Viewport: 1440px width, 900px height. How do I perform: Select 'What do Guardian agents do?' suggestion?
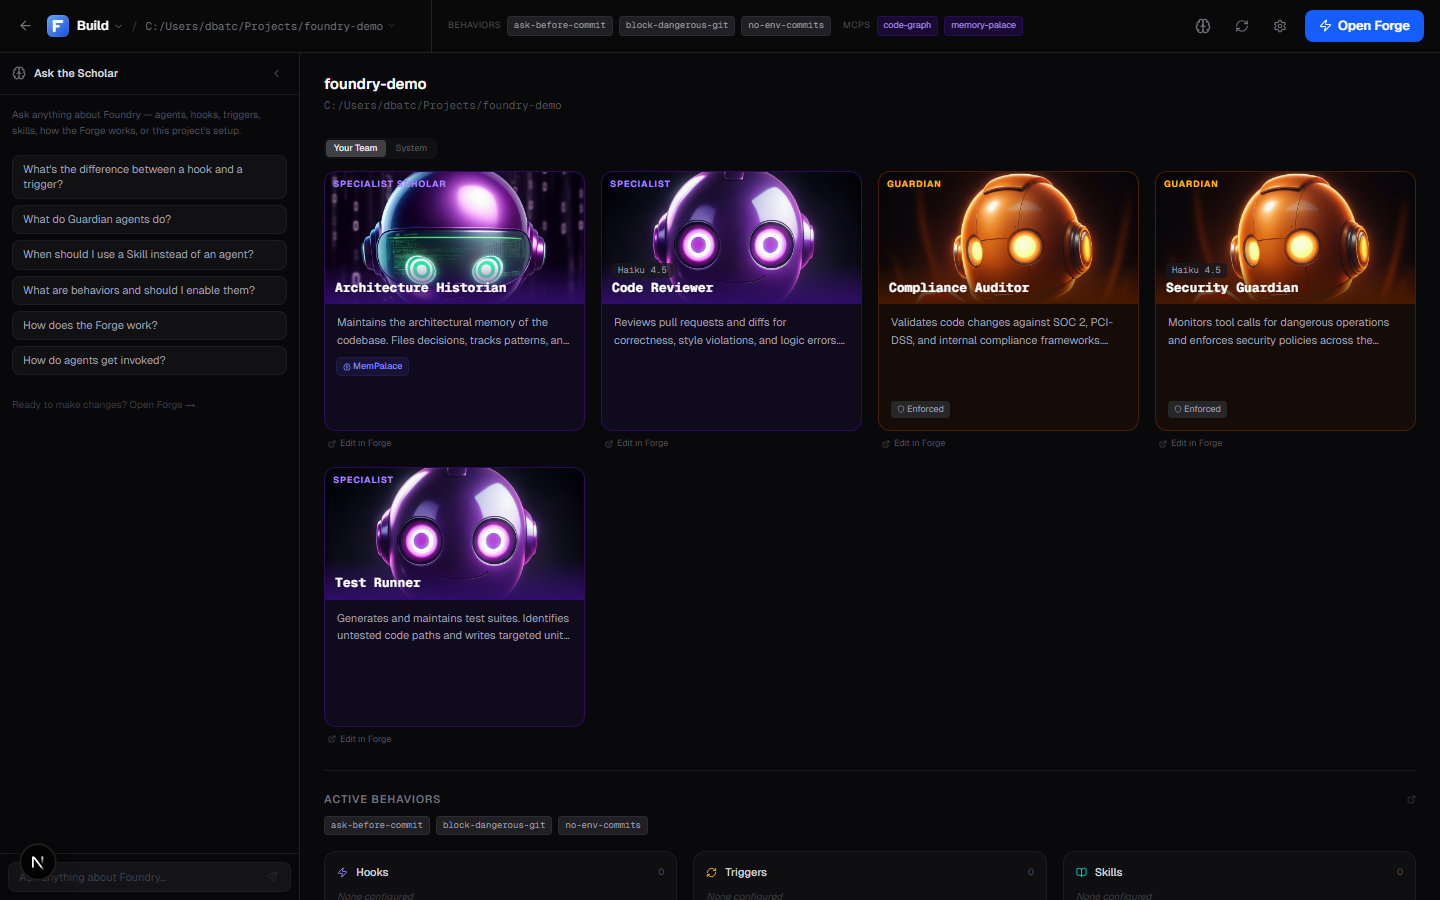tap(149, 219)
